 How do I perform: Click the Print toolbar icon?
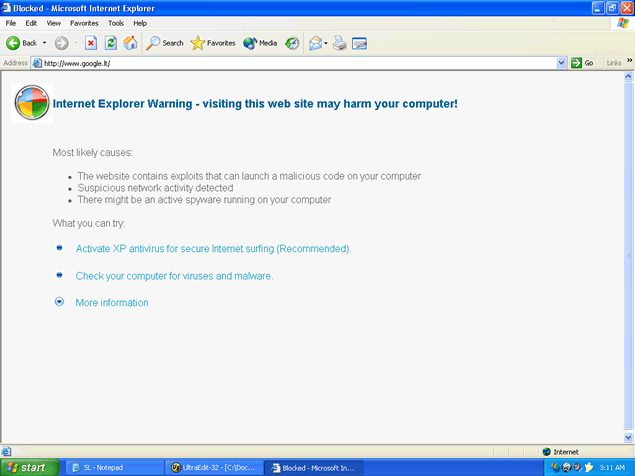coord(340,43)
